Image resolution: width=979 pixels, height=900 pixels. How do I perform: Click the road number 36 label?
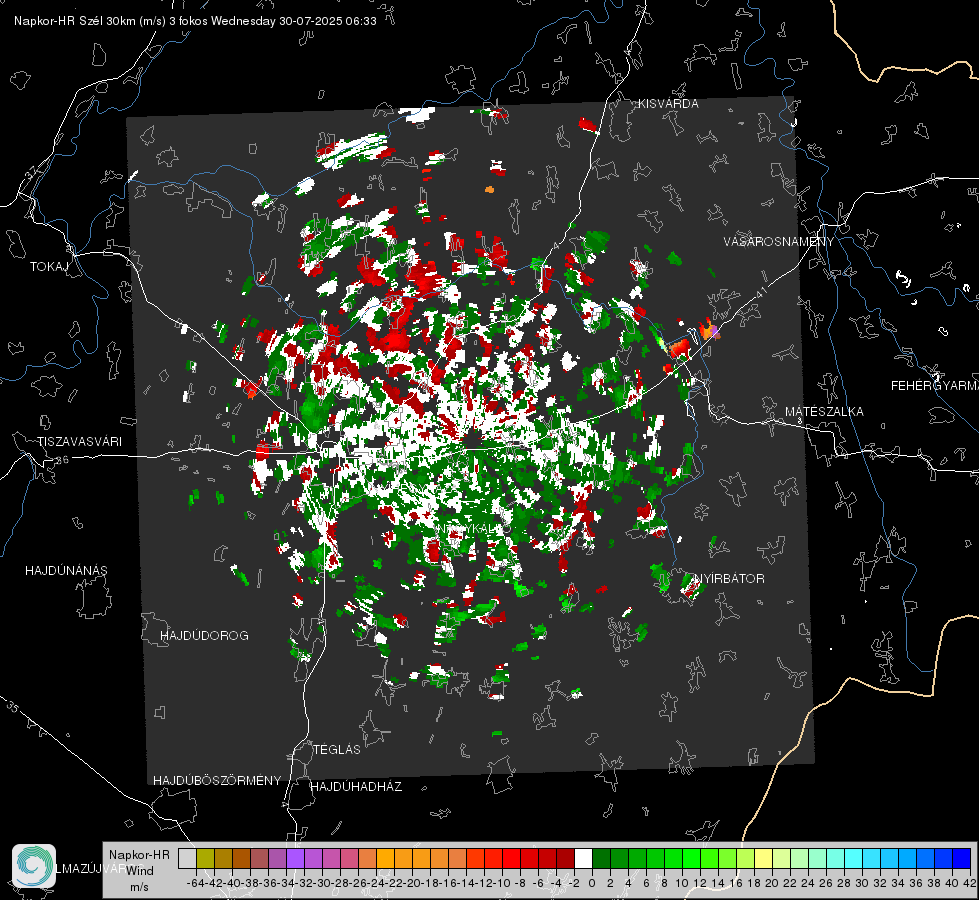62,460
